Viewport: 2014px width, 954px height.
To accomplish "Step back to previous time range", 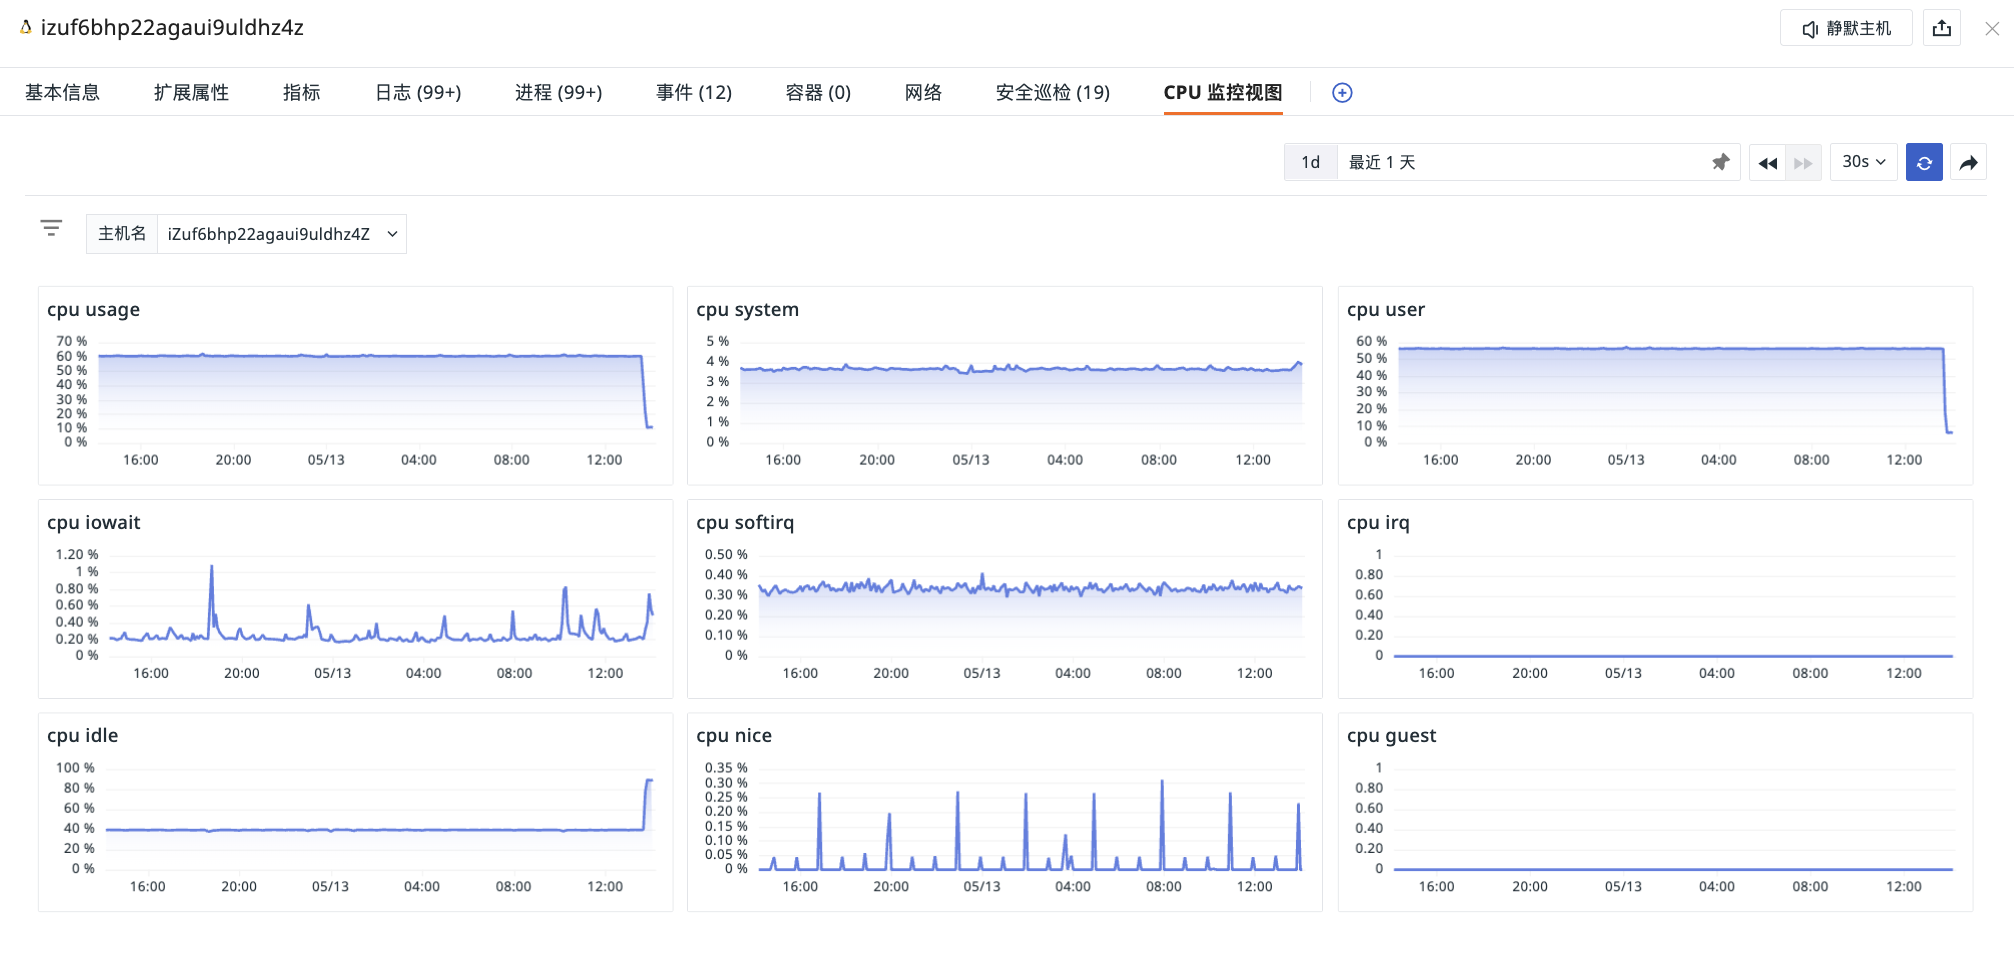I will (1767, 162).
